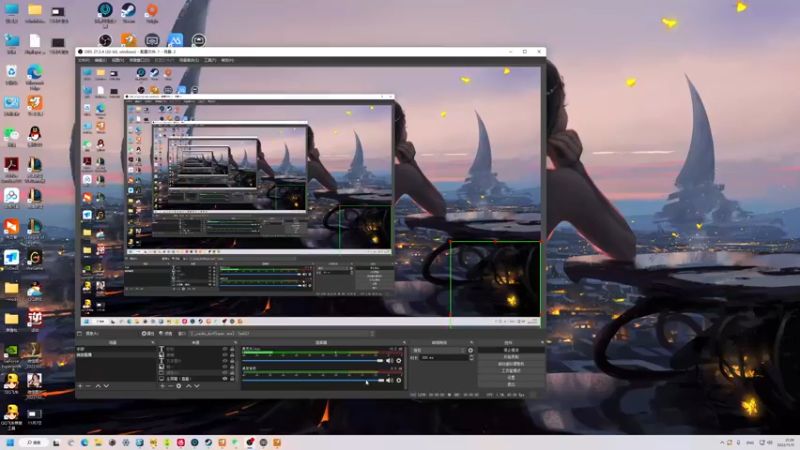800x450 pixels.
Task: Select the green-outlined source in OBS preview
Action: coord(495,278)
